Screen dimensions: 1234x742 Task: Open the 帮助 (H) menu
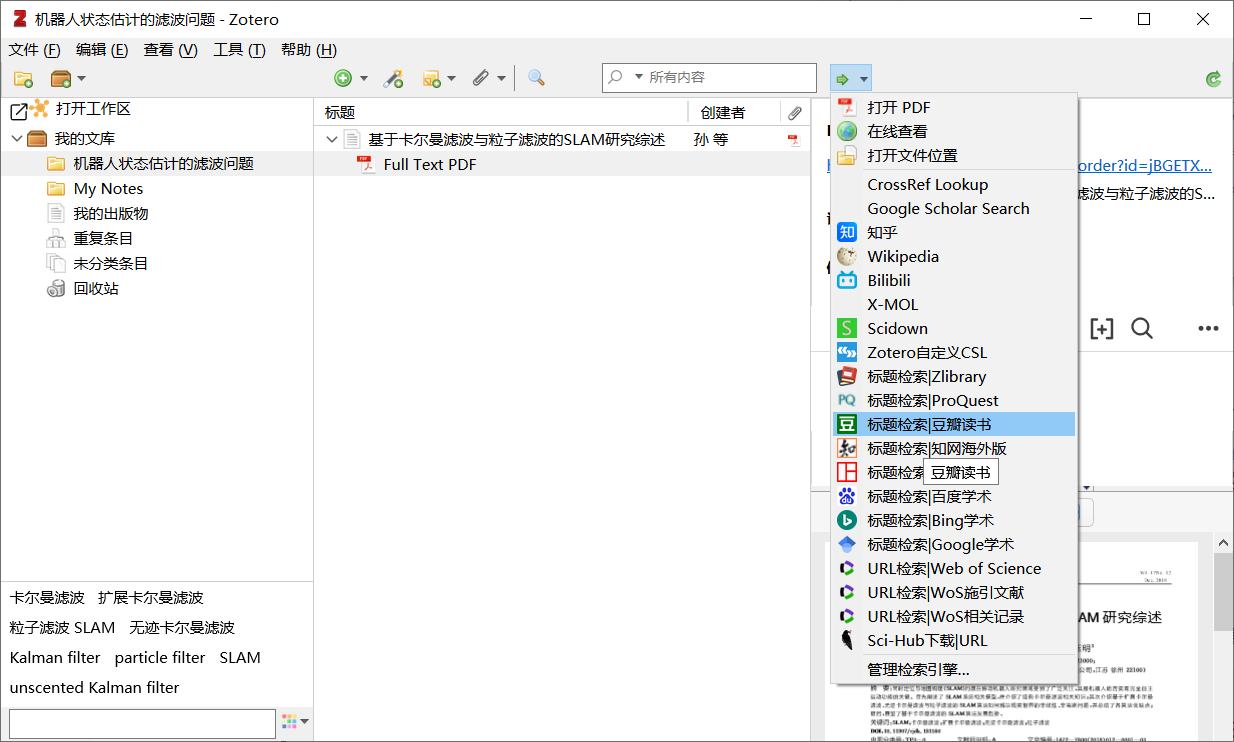(309, 50)
